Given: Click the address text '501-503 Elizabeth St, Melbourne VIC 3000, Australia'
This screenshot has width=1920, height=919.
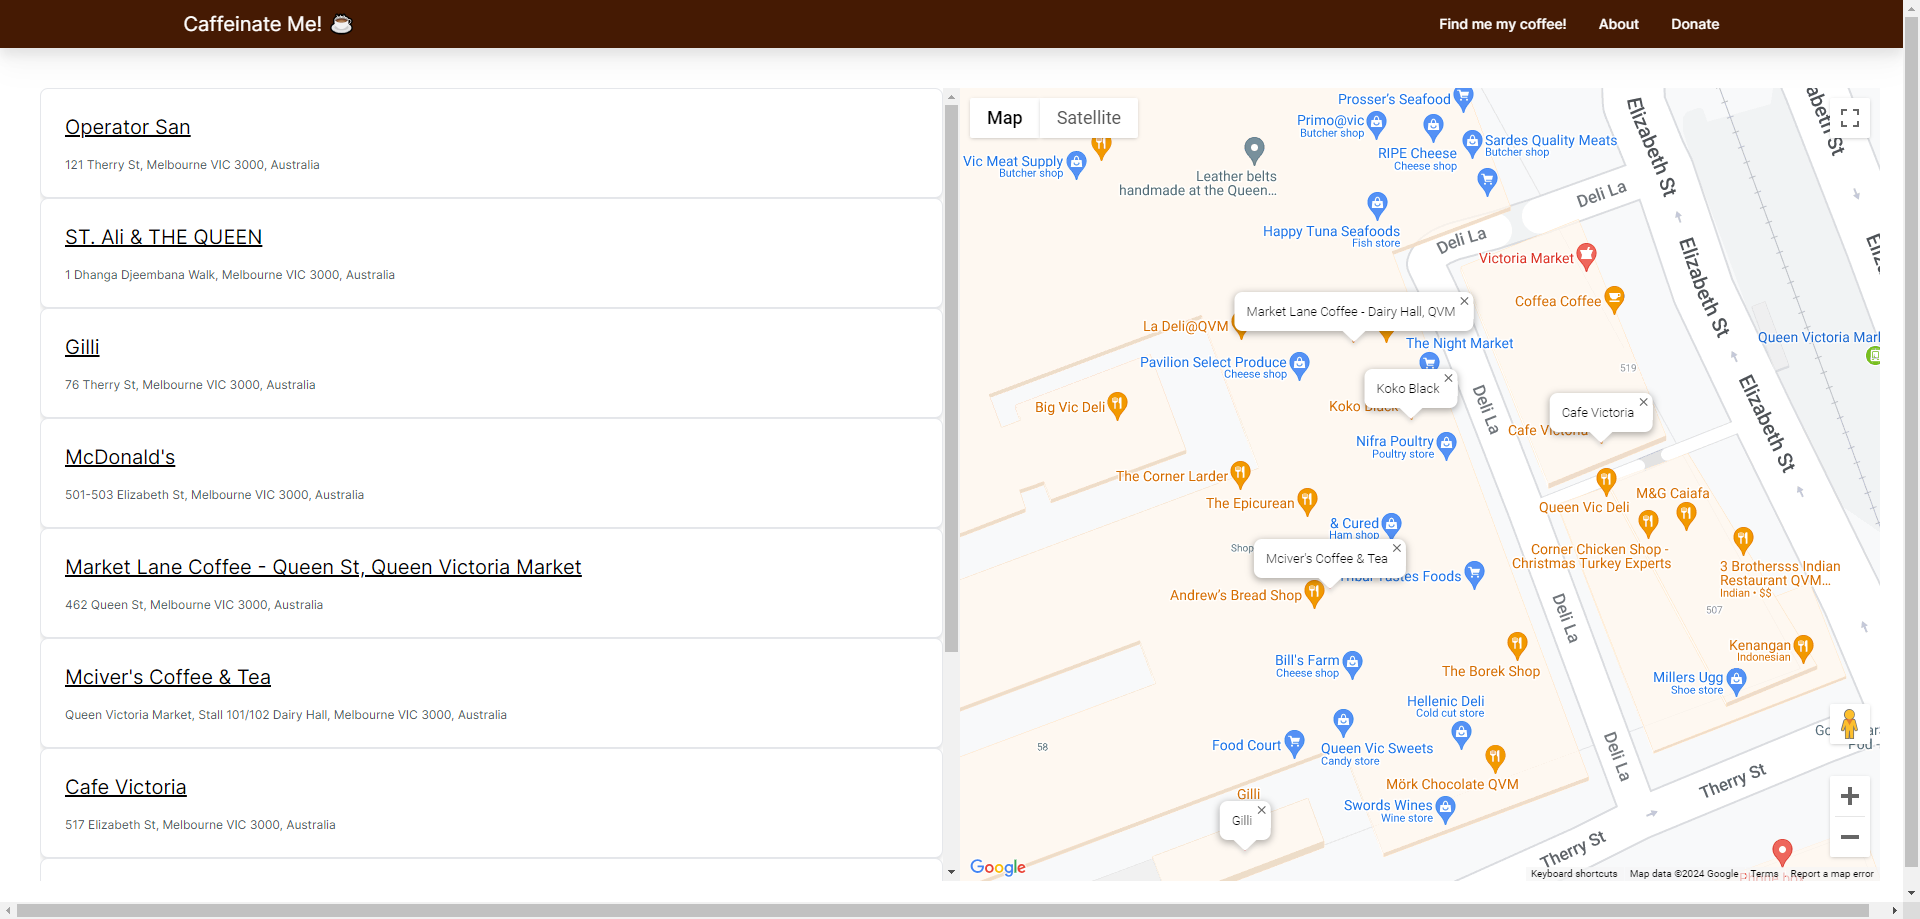Looking at the screenshot, I should click(x=214, y=495).
